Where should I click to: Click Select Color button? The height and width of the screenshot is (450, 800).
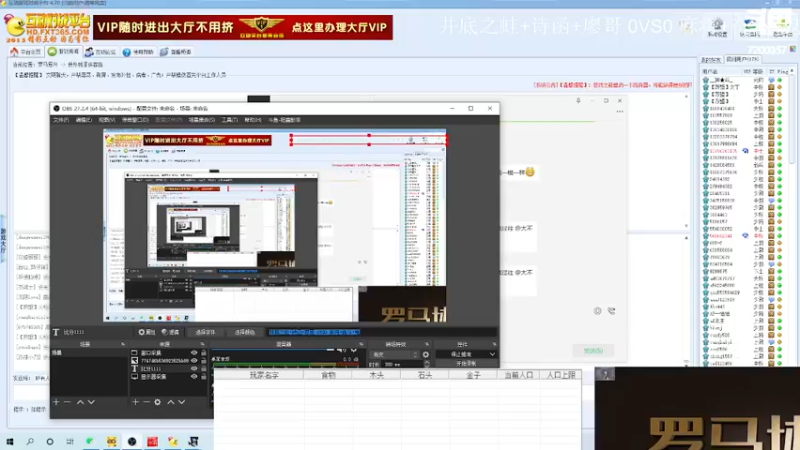point(244,332)
